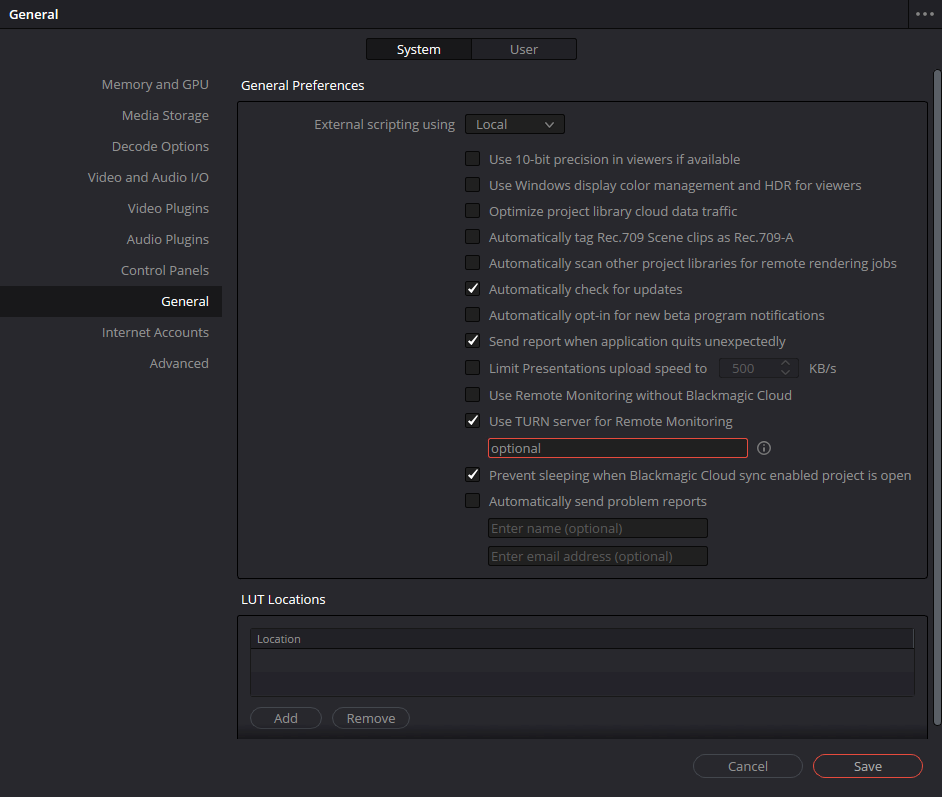The width and height of the screenshot is (942, 797).
Task: Open Memory and GPU settings
Action: (155, 85)
